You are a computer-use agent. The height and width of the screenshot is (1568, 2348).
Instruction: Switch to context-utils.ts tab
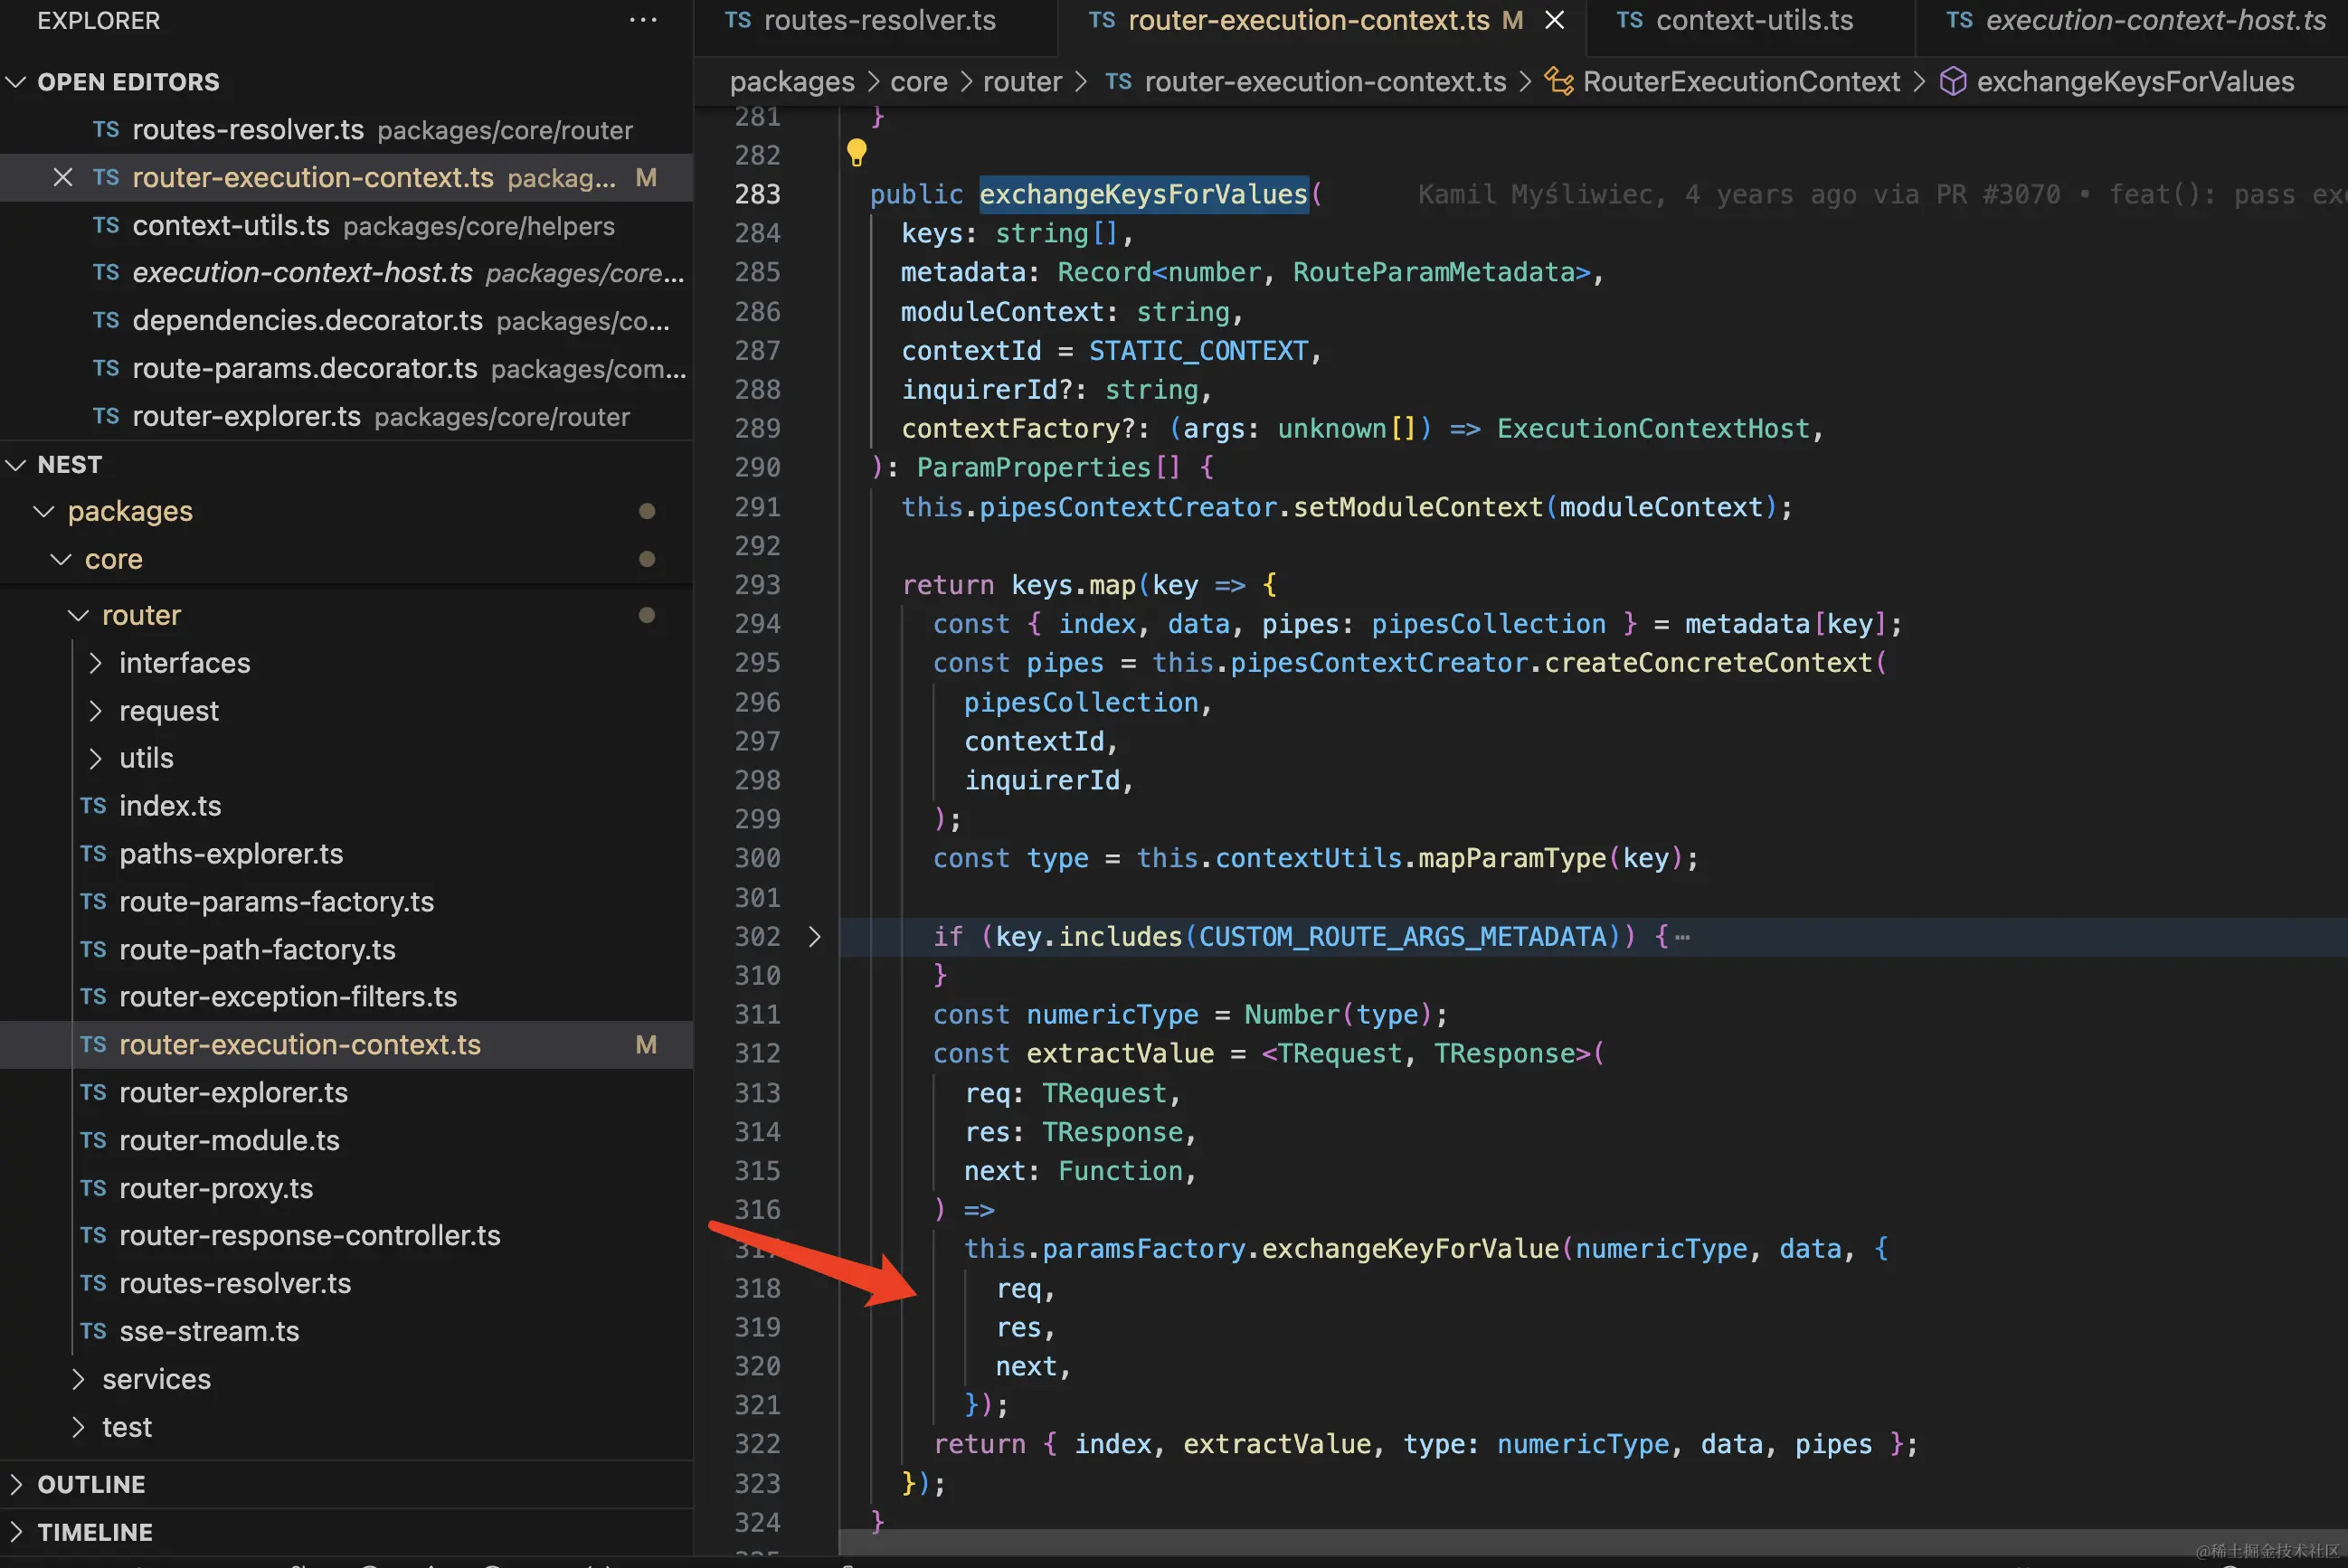(x=1753, y=20)
